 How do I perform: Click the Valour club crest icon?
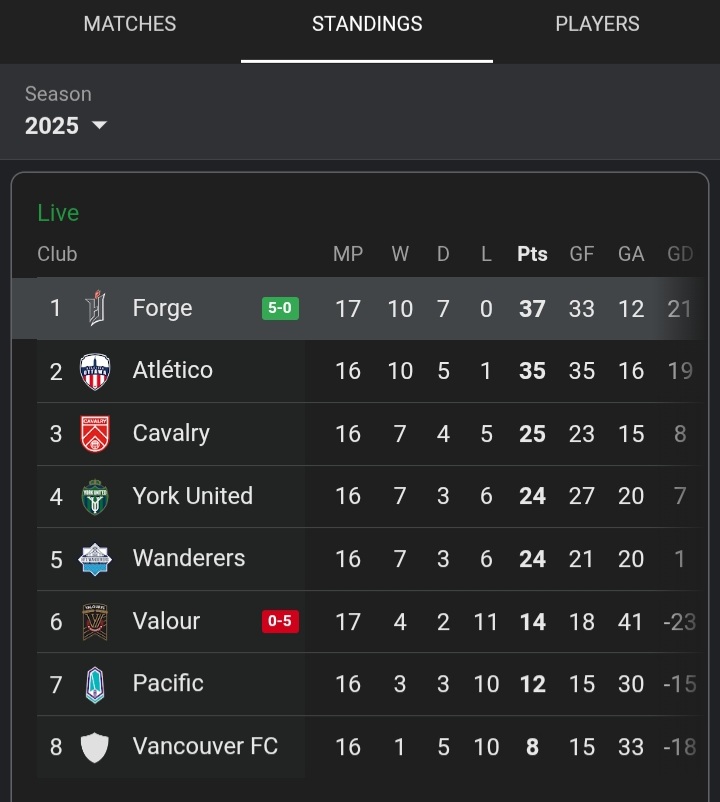(95, 621)
